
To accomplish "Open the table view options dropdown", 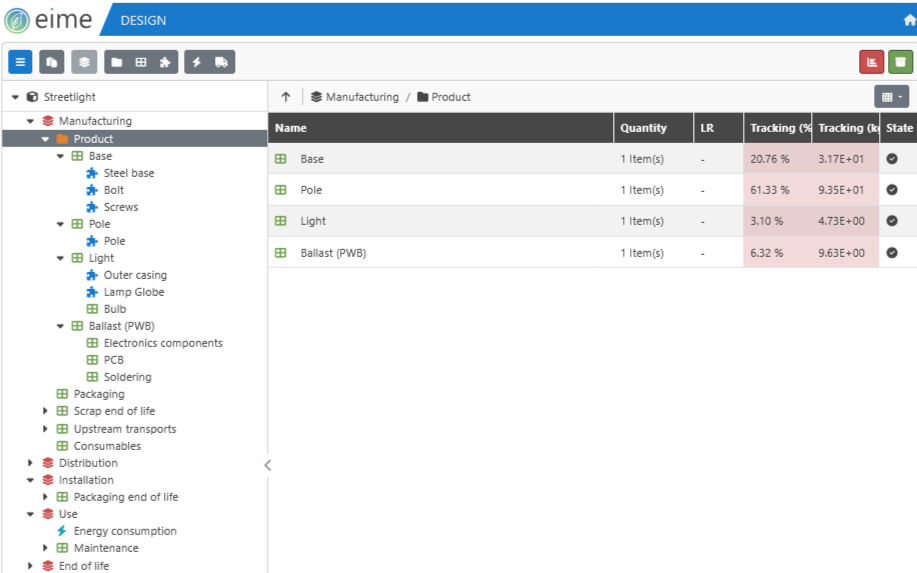I will click(892, 97).
